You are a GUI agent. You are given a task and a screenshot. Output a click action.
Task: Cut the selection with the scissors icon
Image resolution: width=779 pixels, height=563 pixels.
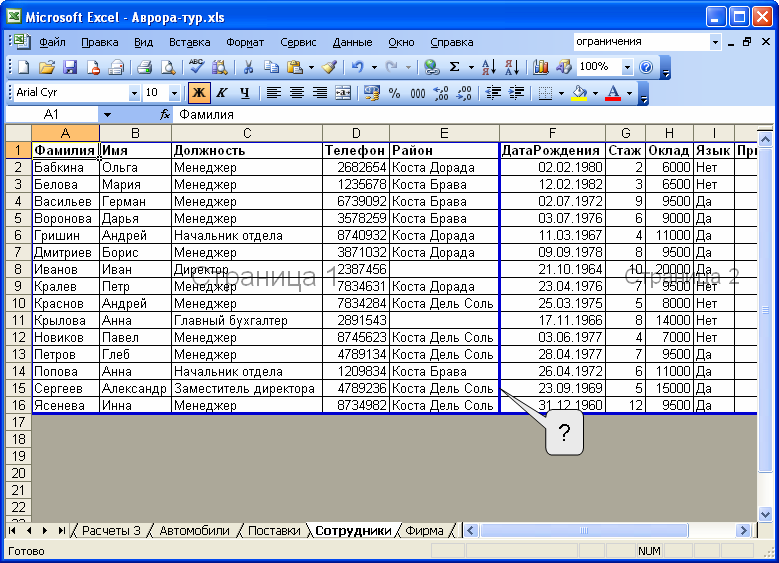tap(248, 67)
